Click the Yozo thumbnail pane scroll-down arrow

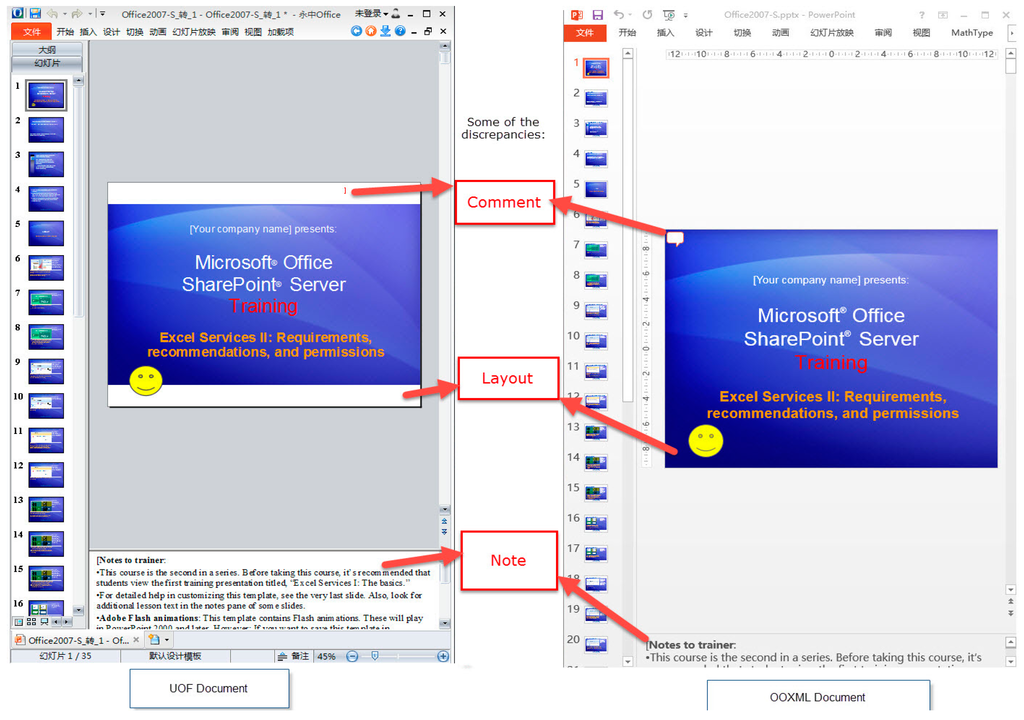click(x=79, y=610)
